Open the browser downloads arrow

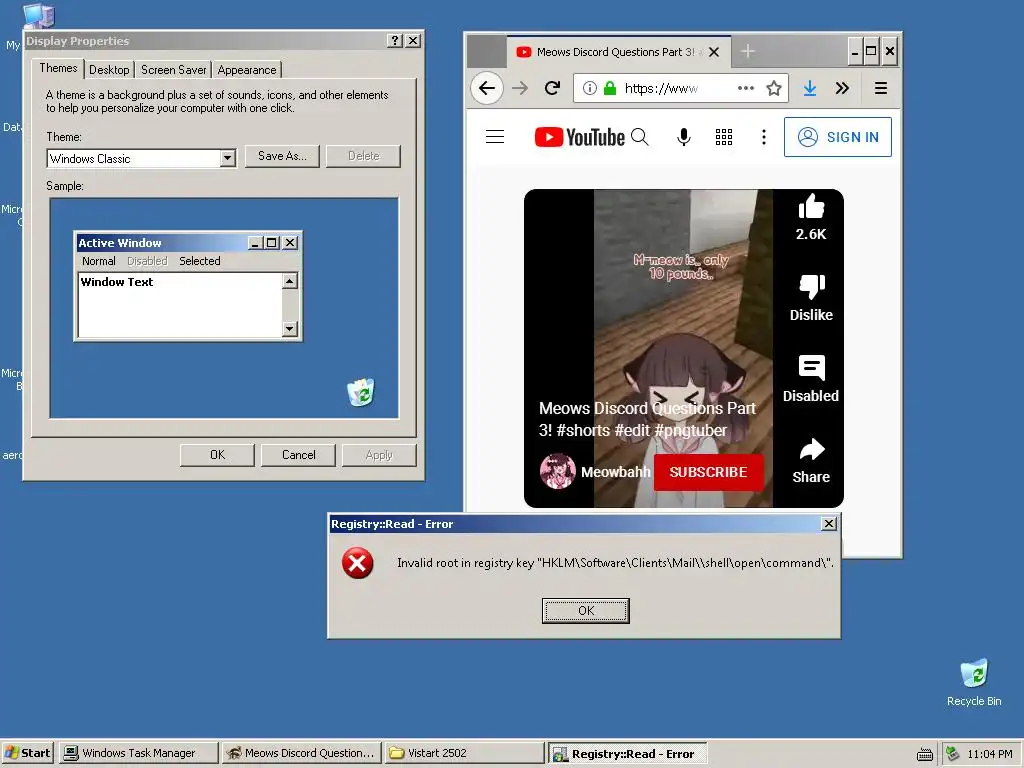810,88
